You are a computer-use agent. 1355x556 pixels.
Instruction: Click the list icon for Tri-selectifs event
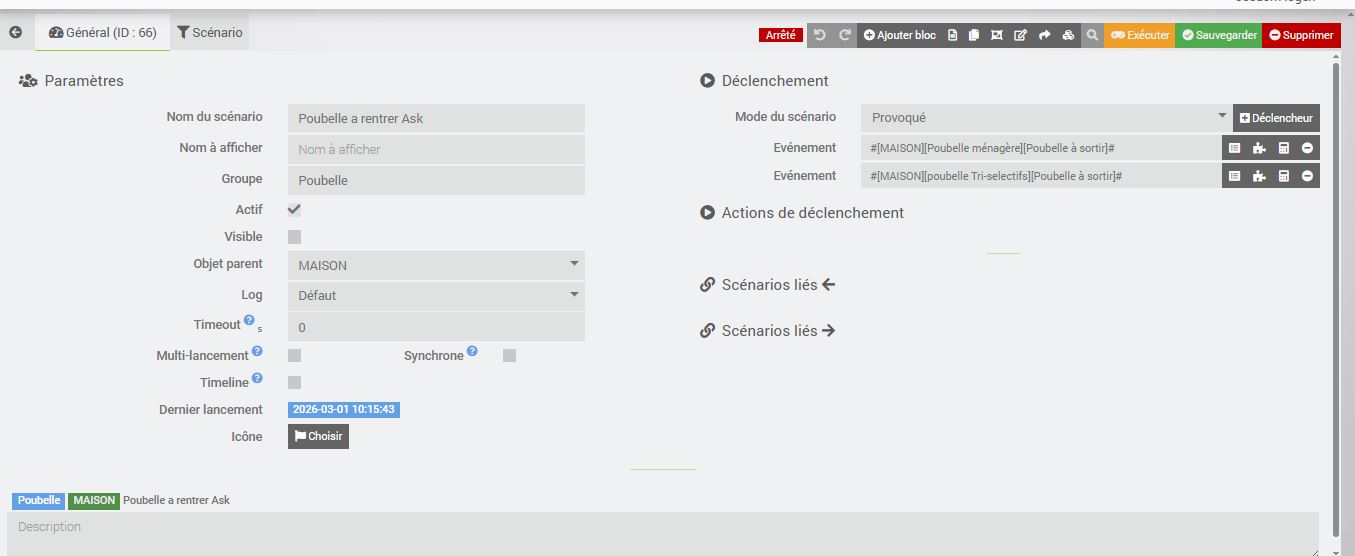point(1234,176)
